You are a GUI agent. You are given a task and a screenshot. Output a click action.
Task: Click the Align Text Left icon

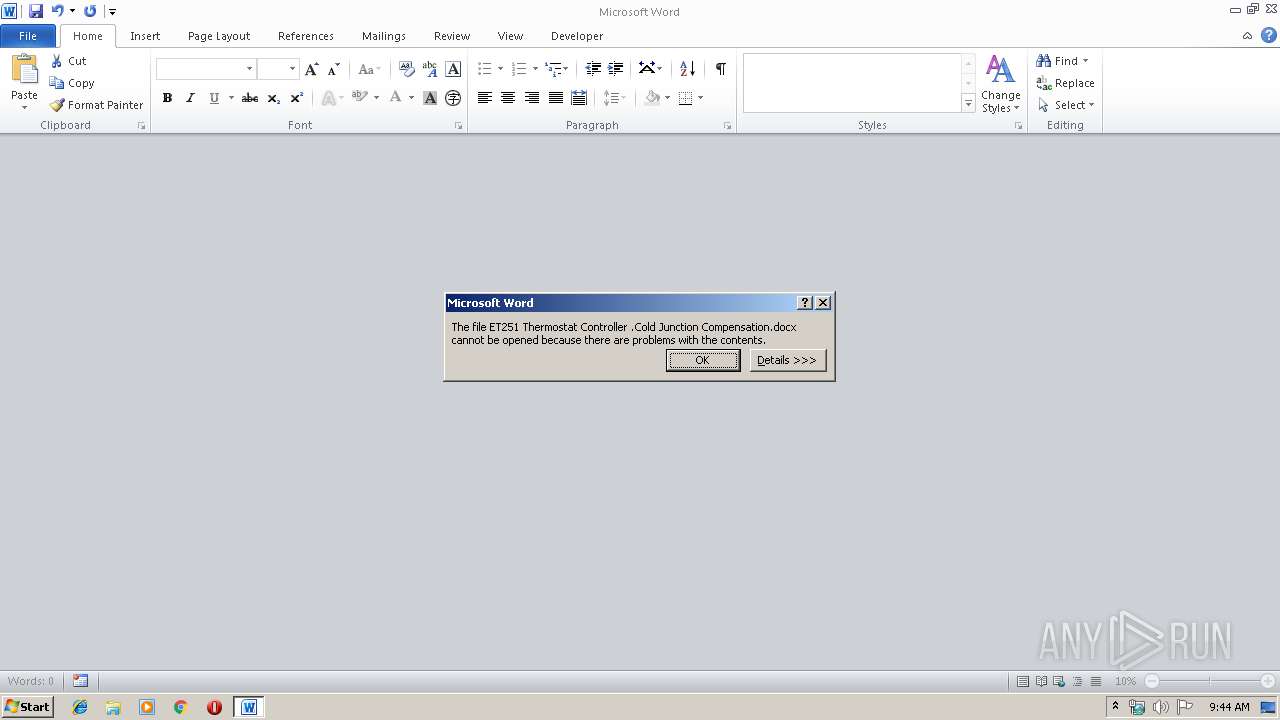485,98
